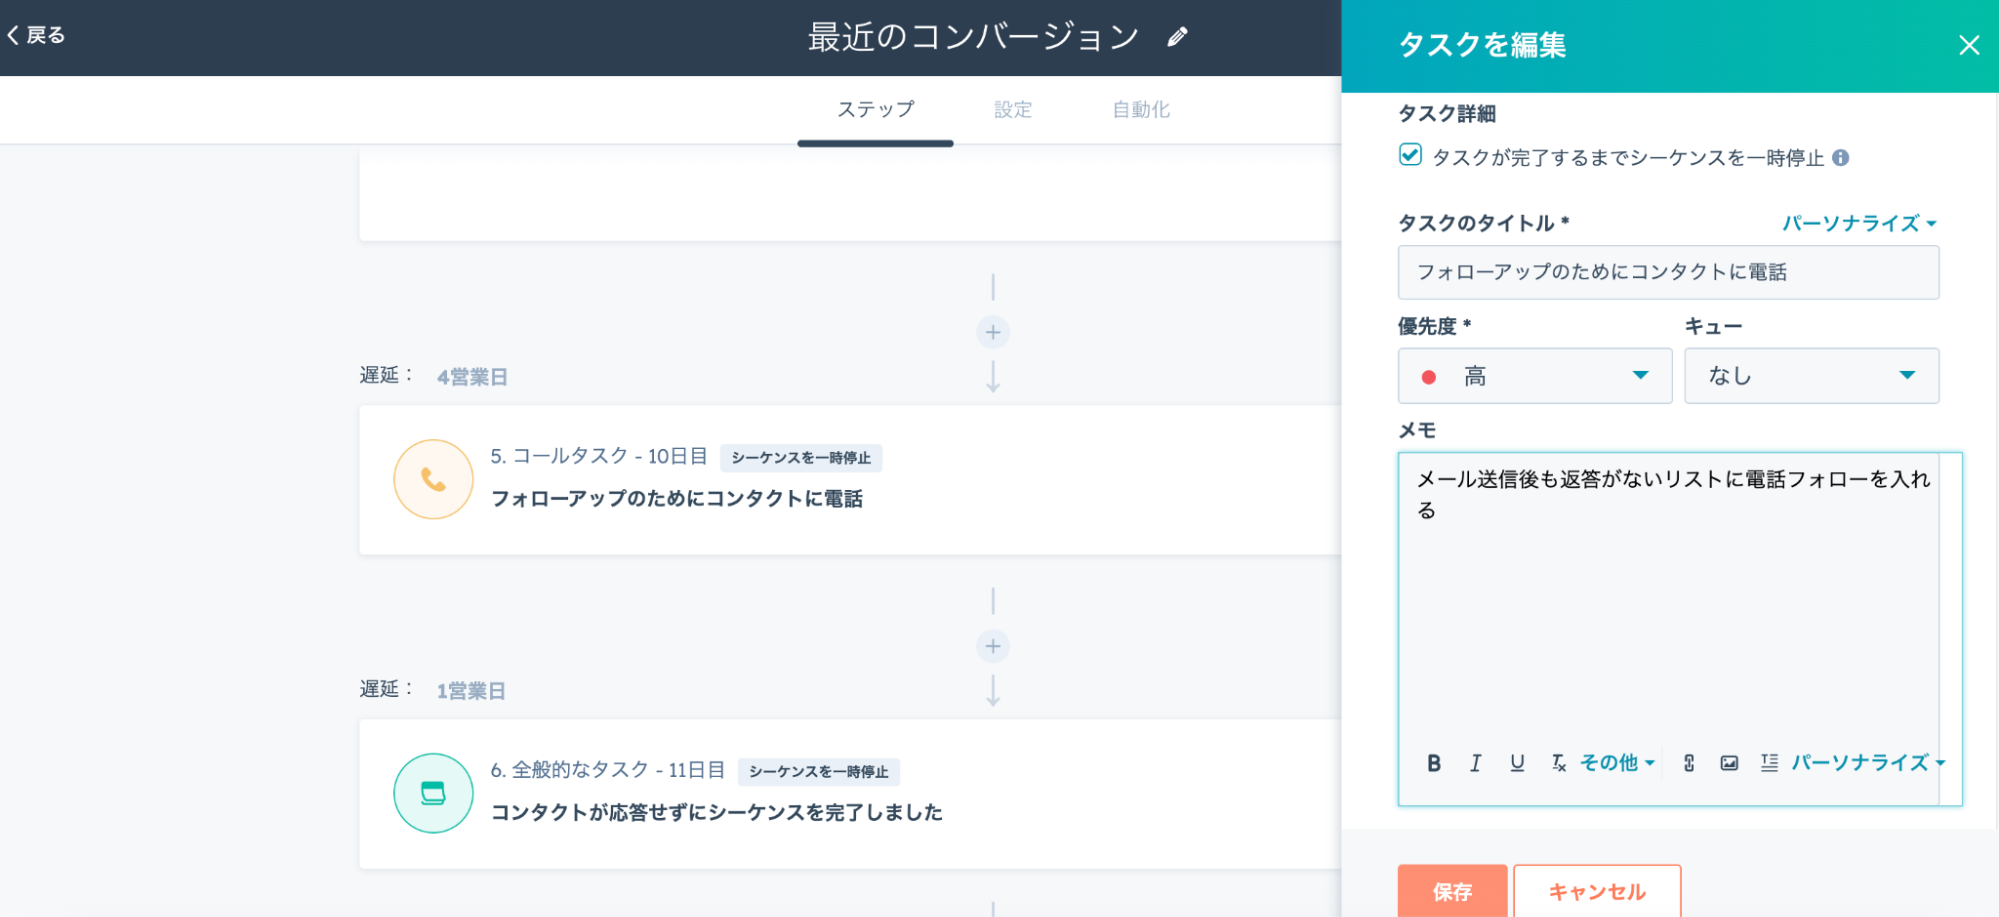The height and width of the screenshot is (917, 1999).
Task: Switch to the 設定 tab
Action: click(x=1012, y=110)
